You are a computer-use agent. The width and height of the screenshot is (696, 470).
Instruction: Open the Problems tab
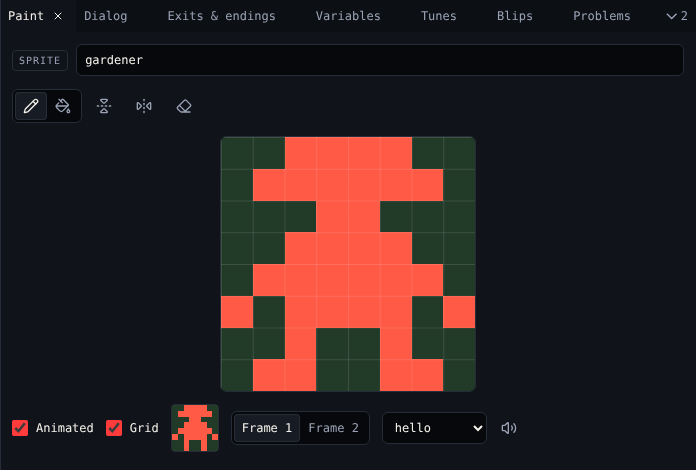[x=601, y=16]
